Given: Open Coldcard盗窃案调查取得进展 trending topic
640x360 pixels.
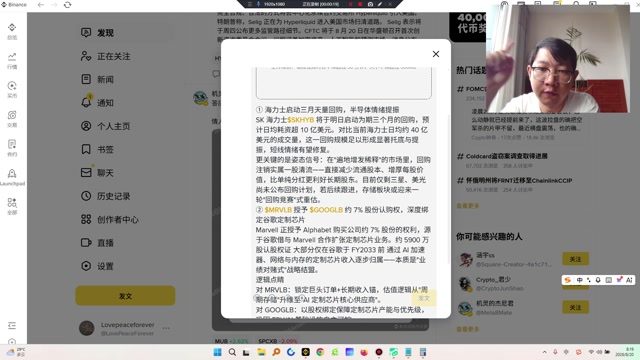Looking at the screenshot, I should (507, 156).
